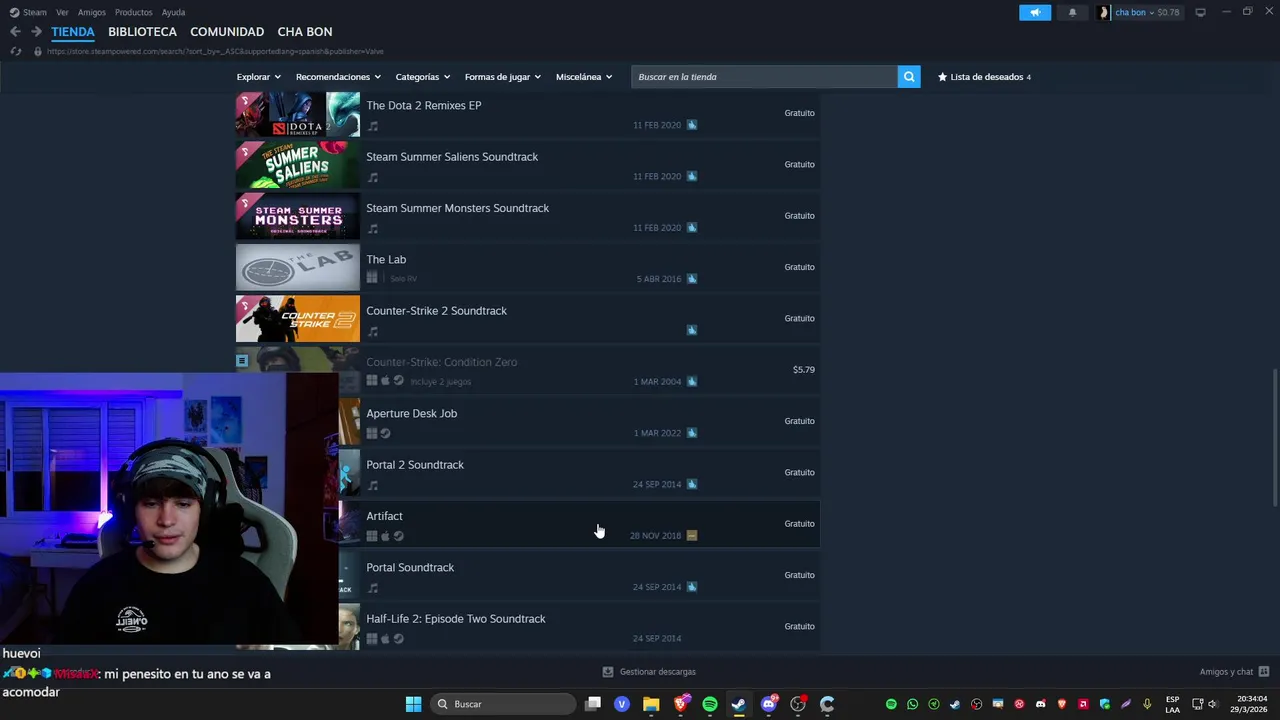Open the Productos menu
This screenshot has height=720, width=1280.
[x=133, y=12]
